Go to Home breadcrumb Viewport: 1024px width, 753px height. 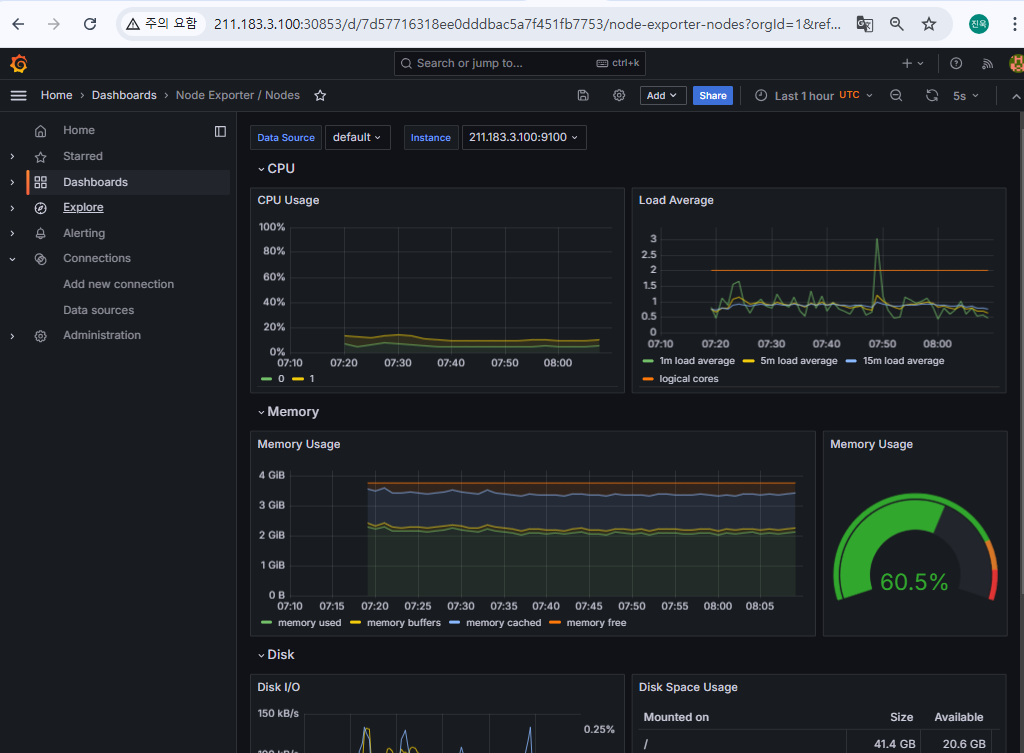click(x=56, y=95)
